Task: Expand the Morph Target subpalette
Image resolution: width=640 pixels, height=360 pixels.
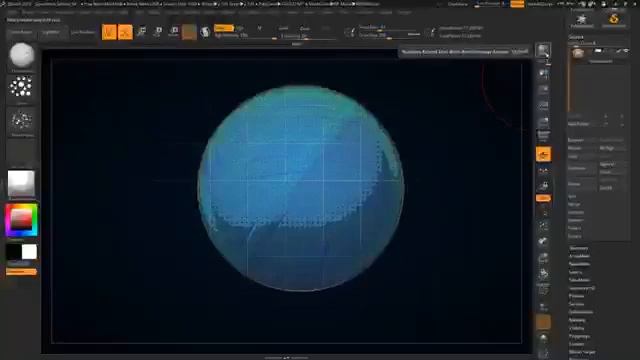Action: pos(582,352)
